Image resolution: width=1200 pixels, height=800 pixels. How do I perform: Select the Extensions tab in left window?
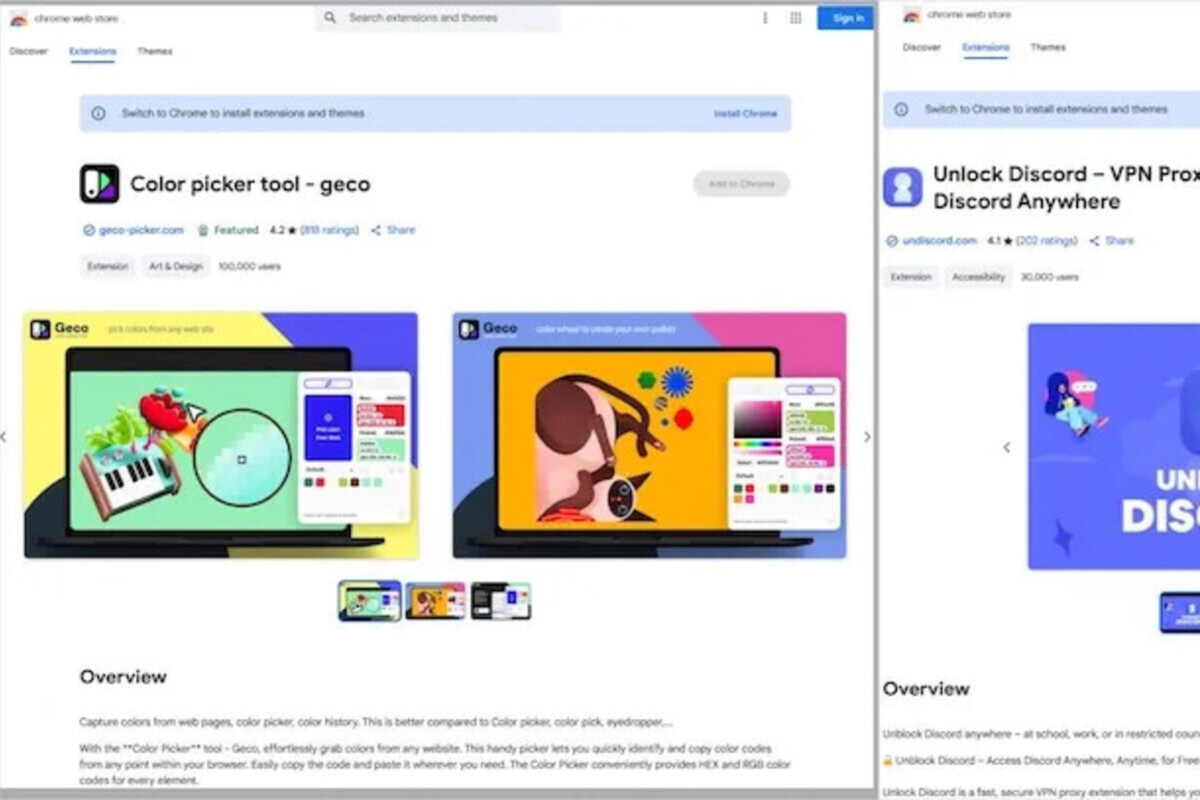click(x=93, y=51)
